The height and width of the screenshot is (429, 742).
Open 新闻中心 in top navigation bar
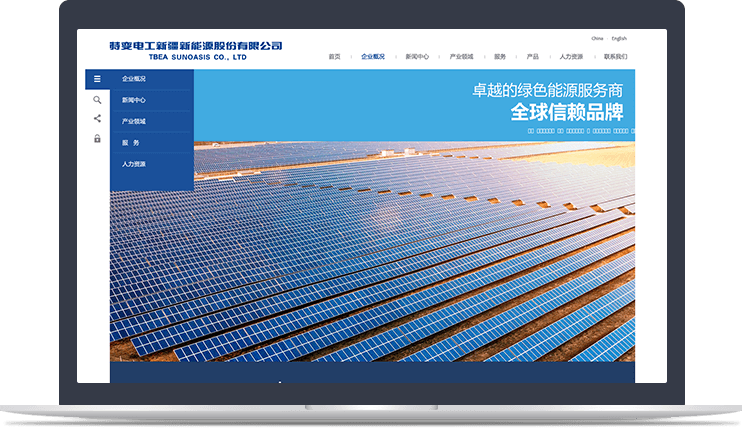pos(417,57)
